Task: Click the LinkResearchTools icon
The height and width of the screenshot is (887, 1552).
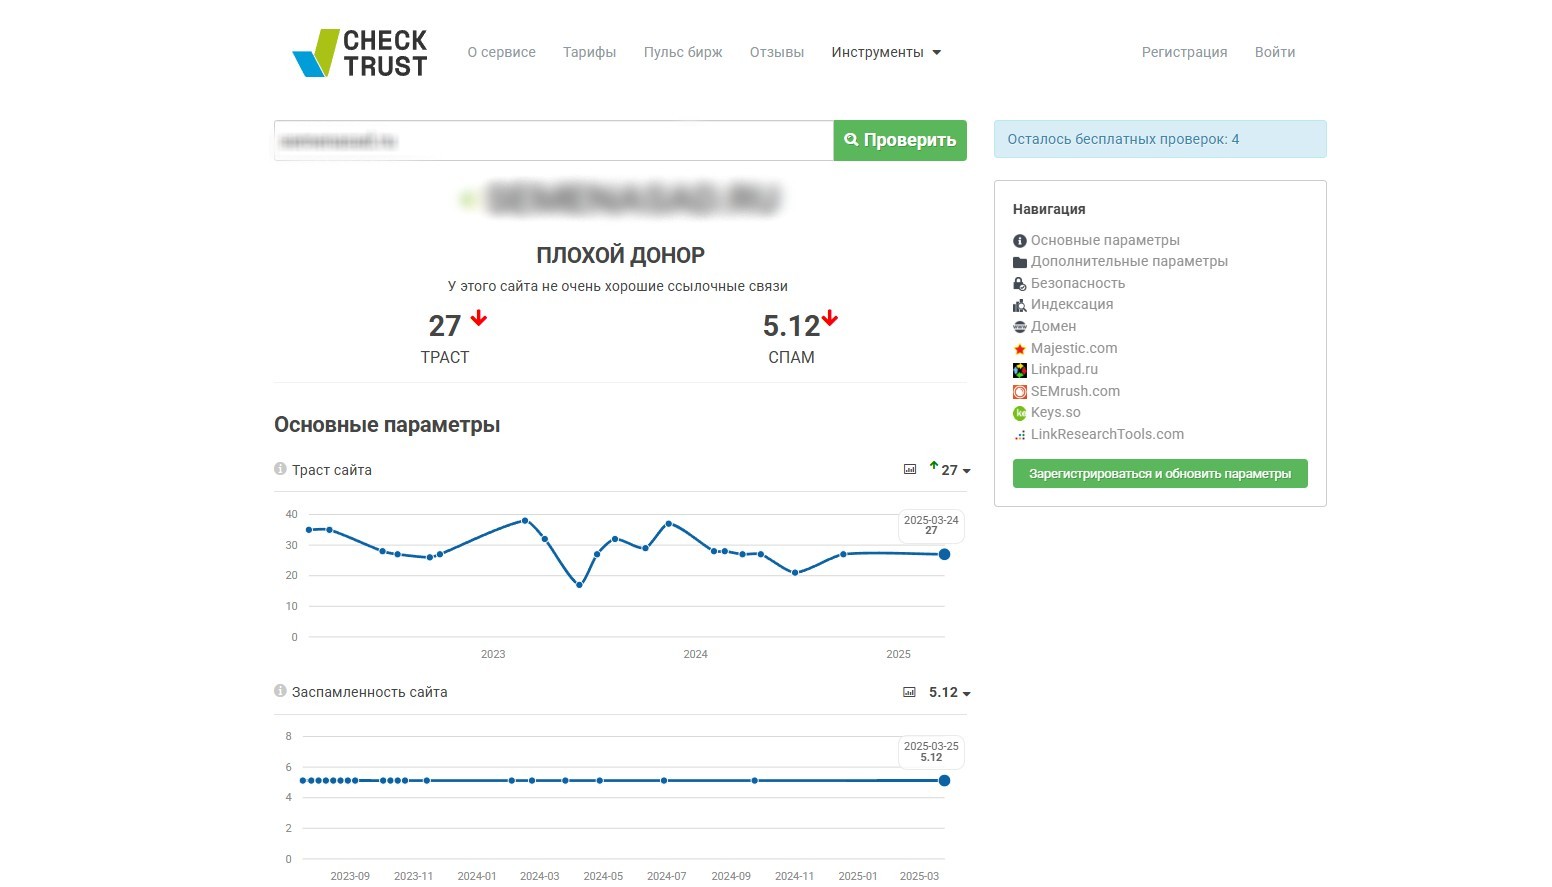Action: [x=1020, y=435]
